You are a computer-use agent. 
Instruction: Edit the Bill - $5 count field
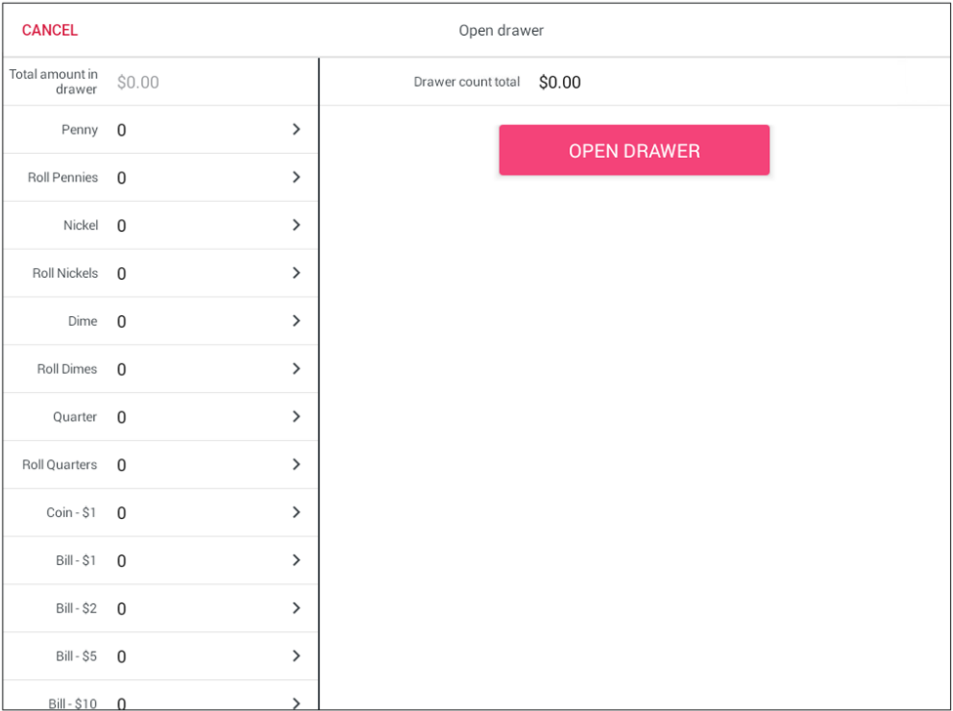pyautogui.click(x=190, y=657)
